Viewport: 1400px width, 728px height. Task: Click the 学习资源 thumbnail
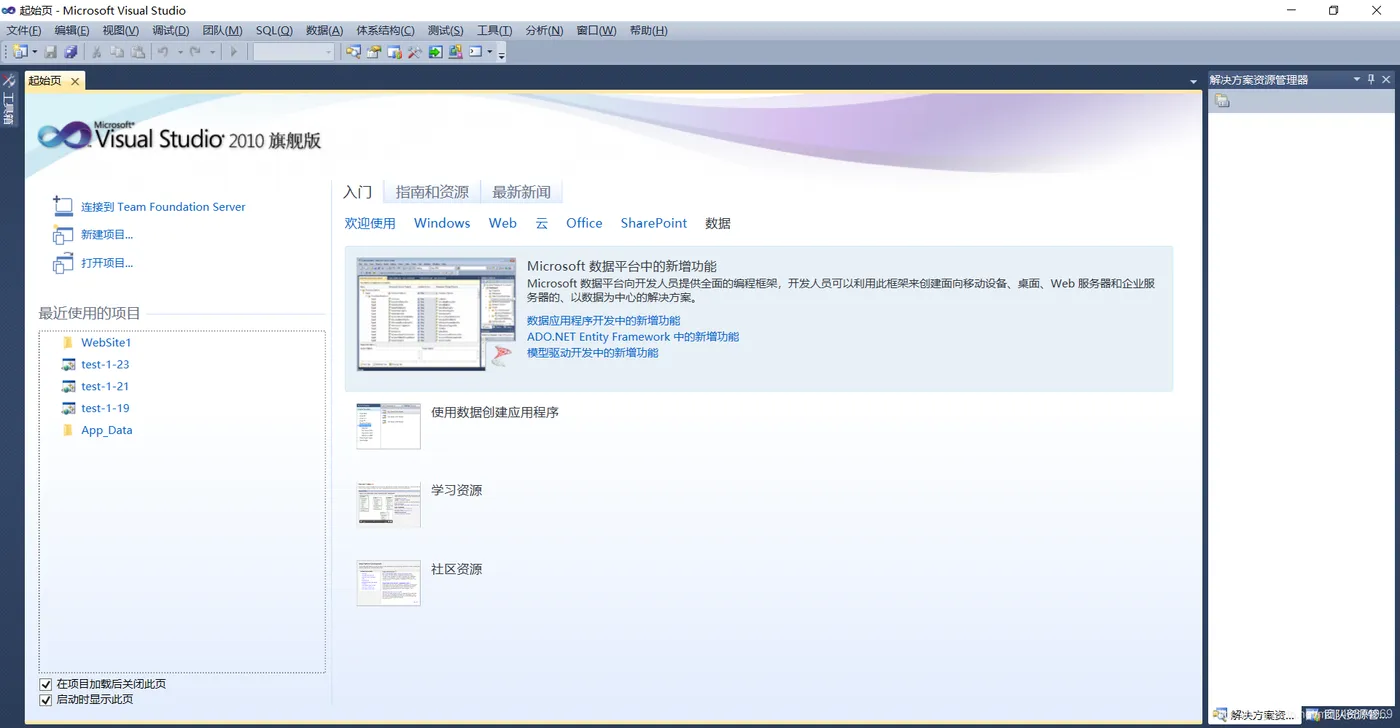point(388,505)
